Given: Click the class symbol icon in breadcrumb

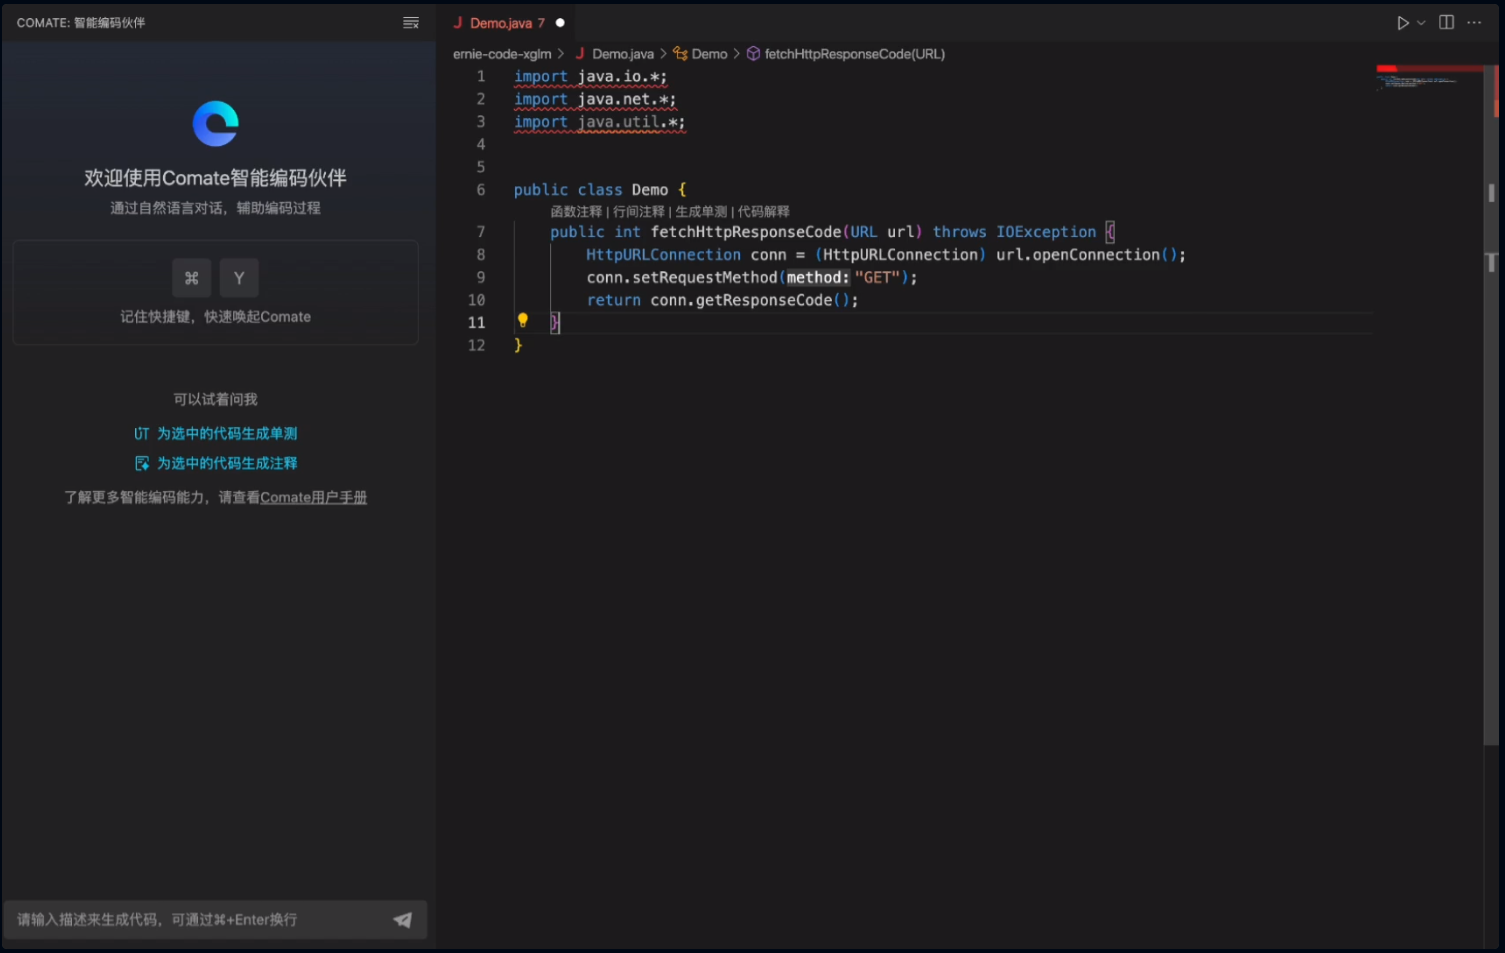Looking at the screenshot, I should pos(680,54).
